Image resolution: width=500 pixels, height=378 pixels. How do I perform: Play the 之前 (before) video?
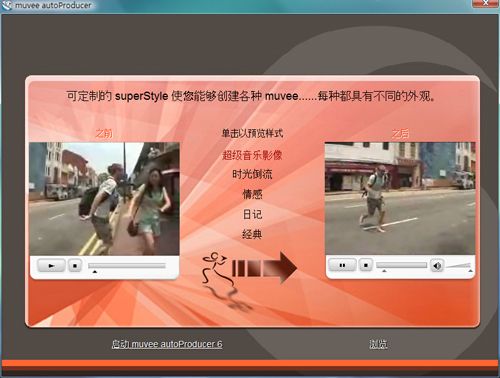pyautogui.click(x=51, y=266)
